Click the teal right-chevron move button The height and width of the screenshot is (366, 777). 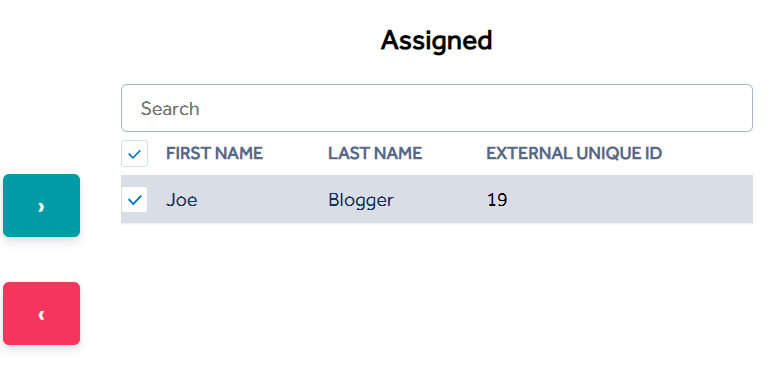(42, 206)
